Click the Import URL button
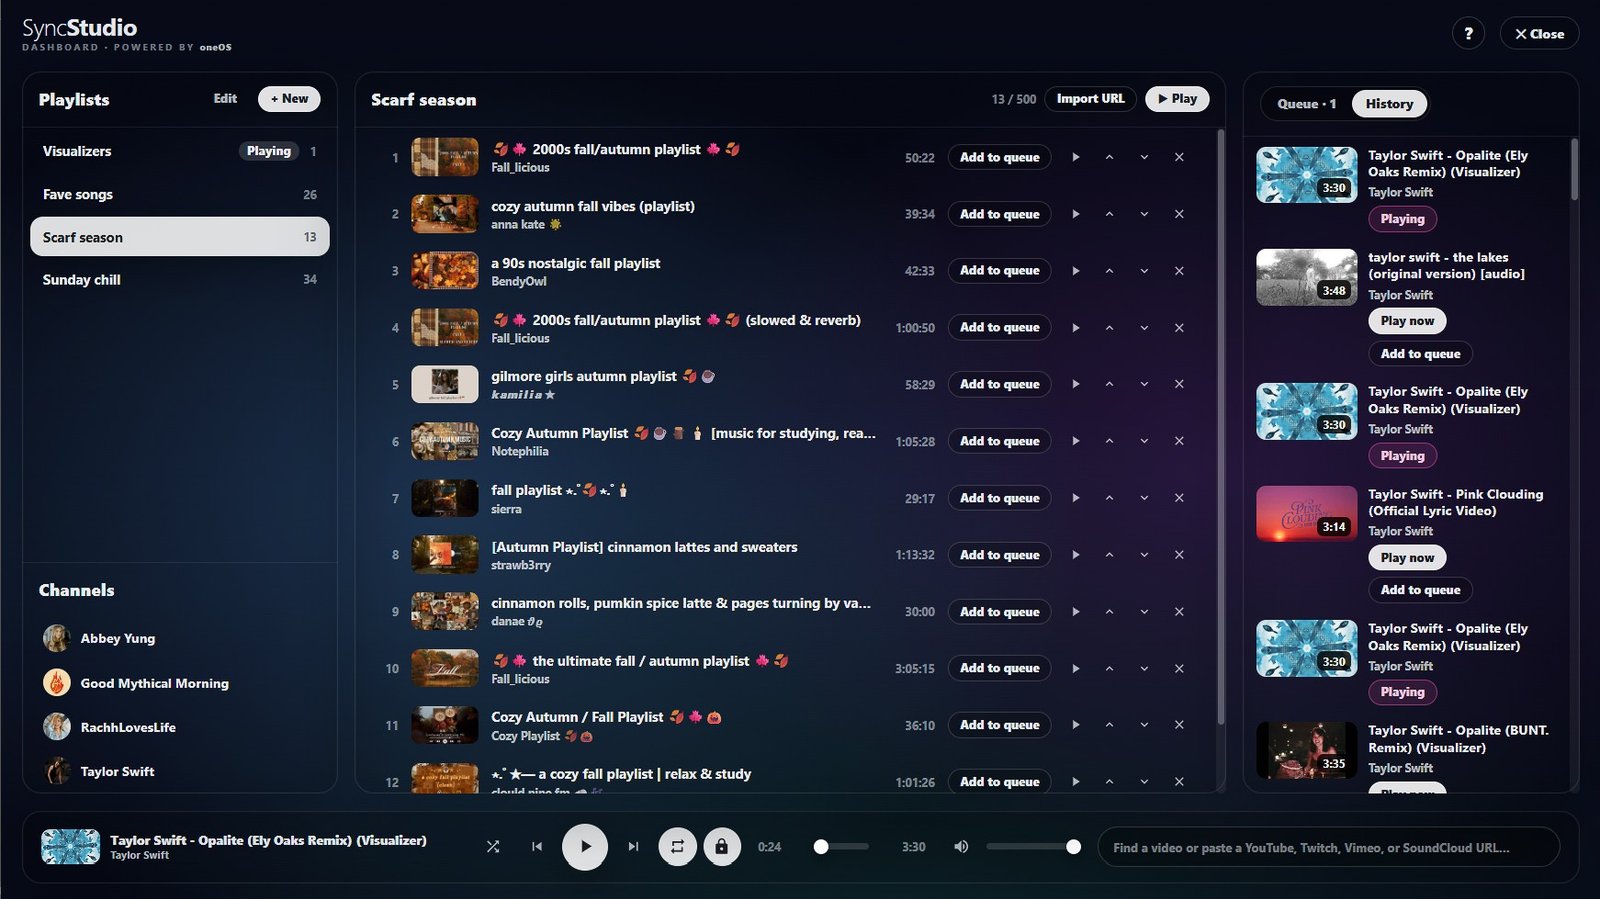Screen dimensions: 1600x899 click(1090, 99)
